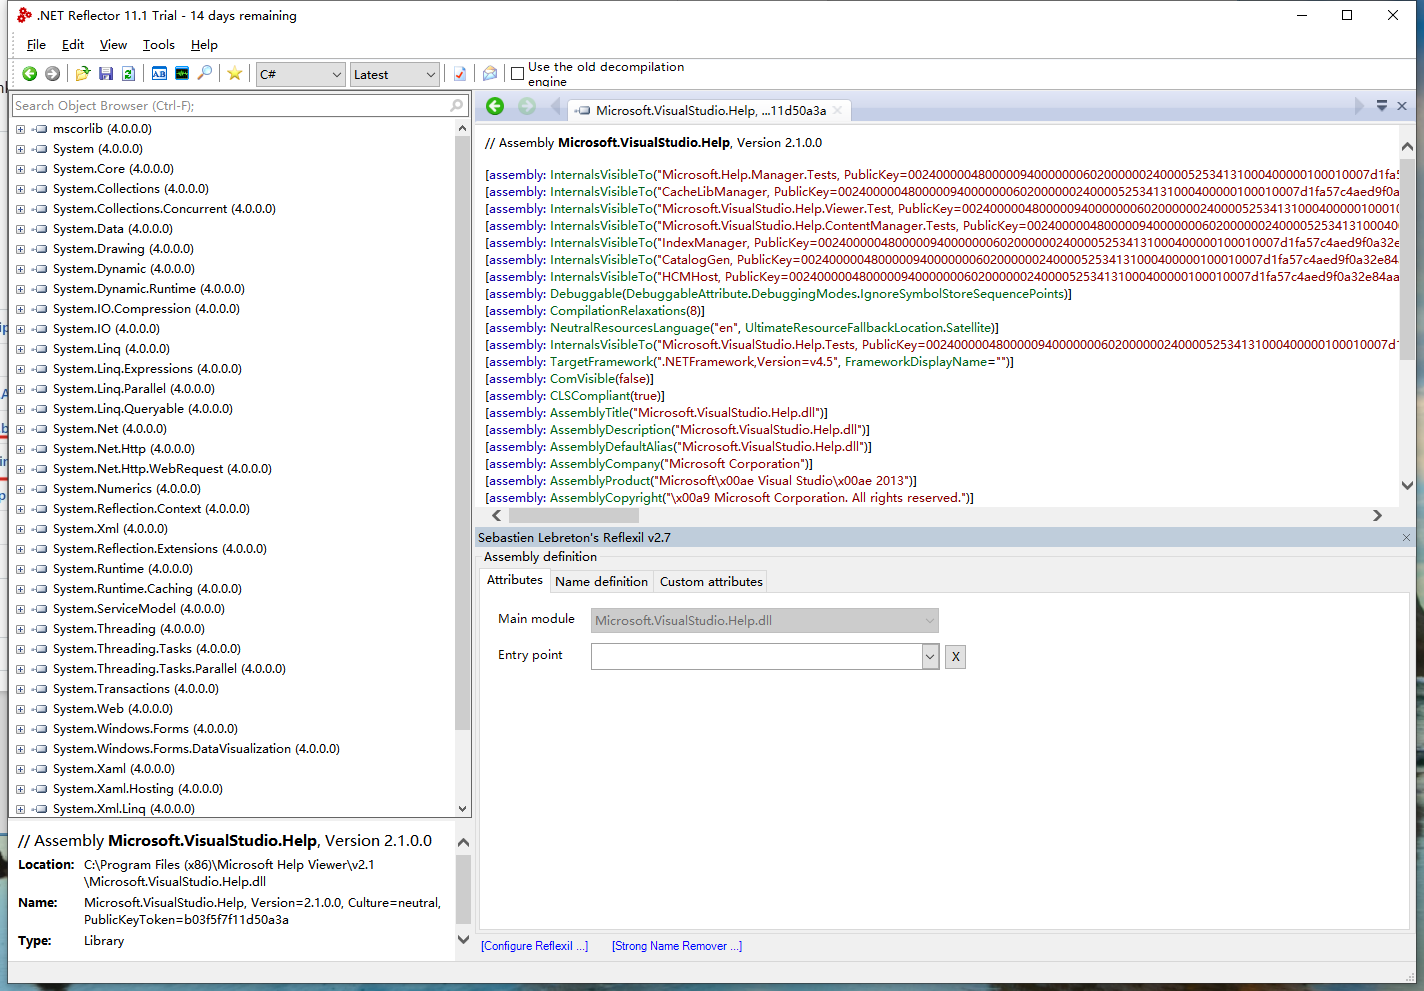Click the System.Xml.Linq assembly icon
1424x991 pixels.
point(40,809)
